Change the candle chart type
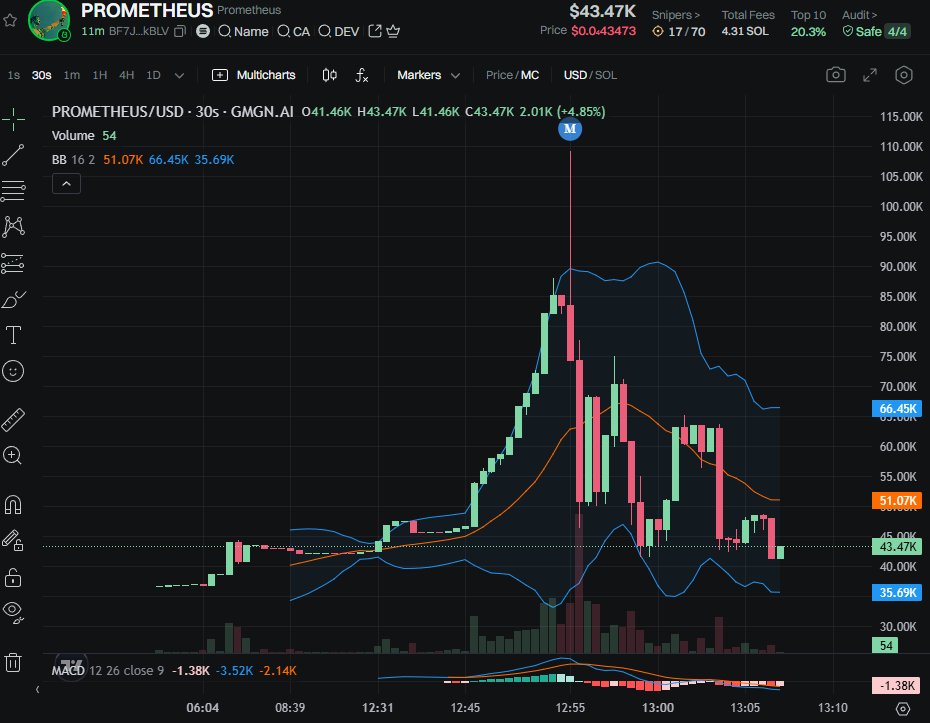930x723 pixels. (x=330, y=75)
